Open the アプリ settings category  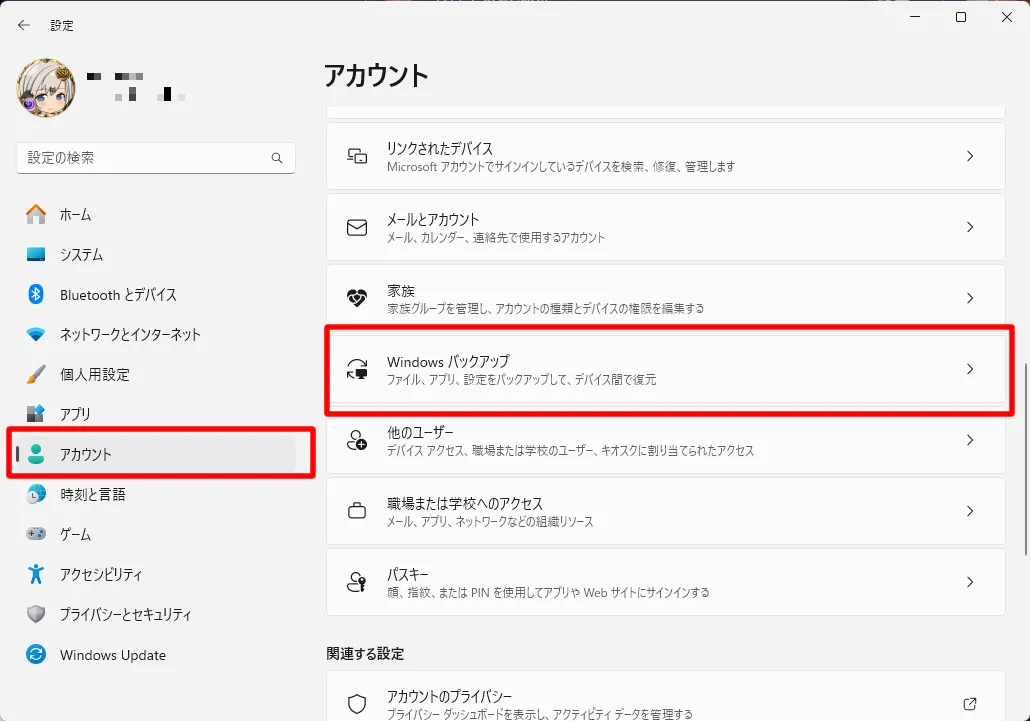click(x=75, y=414)
